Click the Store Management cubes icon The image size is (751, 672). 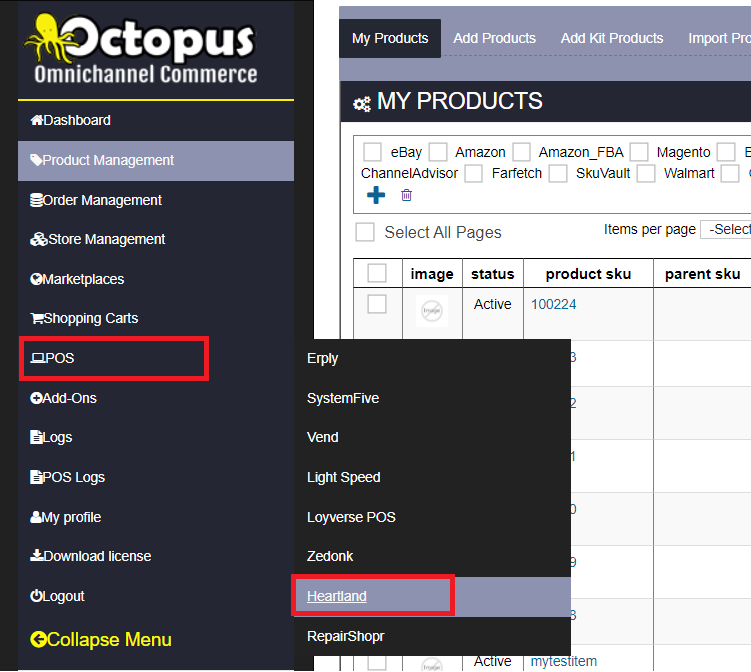(x=38, y=239)
